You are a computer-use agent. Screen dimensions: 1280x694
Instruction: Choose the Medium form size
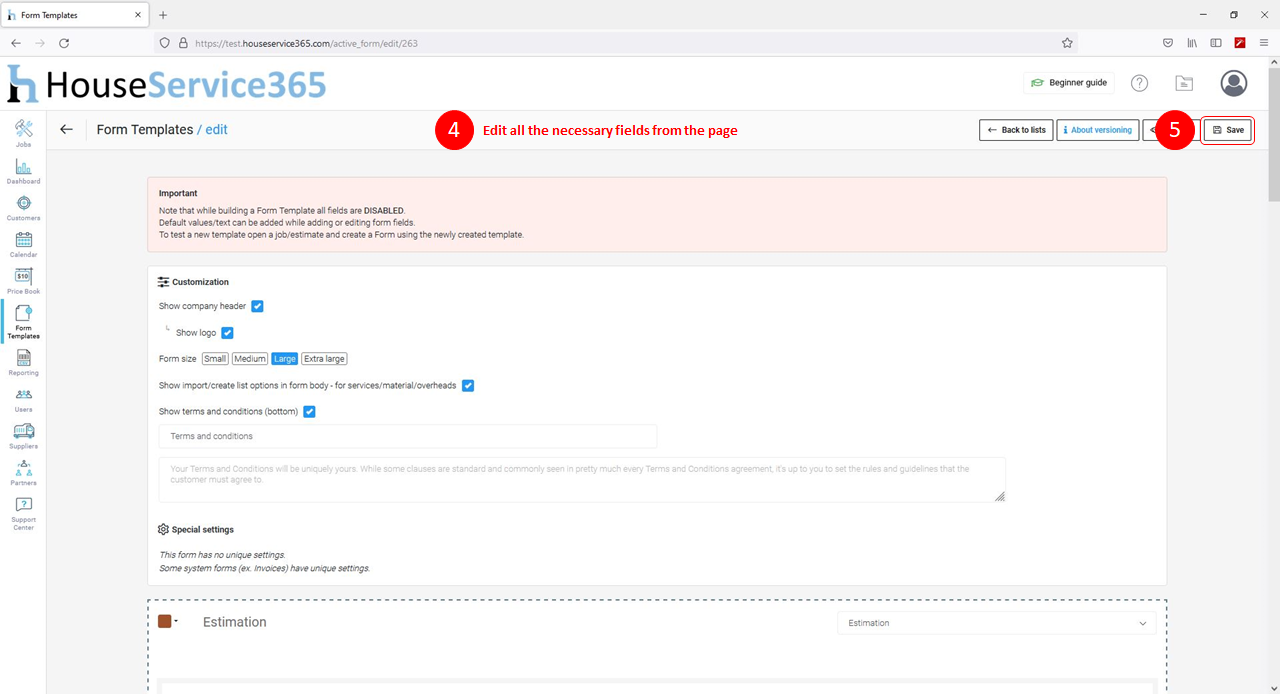(x=250, y=359)
